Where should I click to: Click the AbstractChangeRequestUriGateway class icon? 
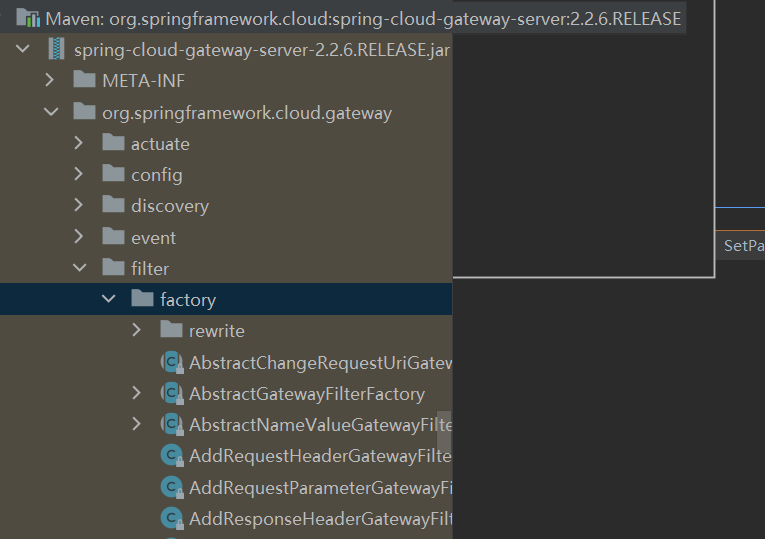(x=172, y=362)
